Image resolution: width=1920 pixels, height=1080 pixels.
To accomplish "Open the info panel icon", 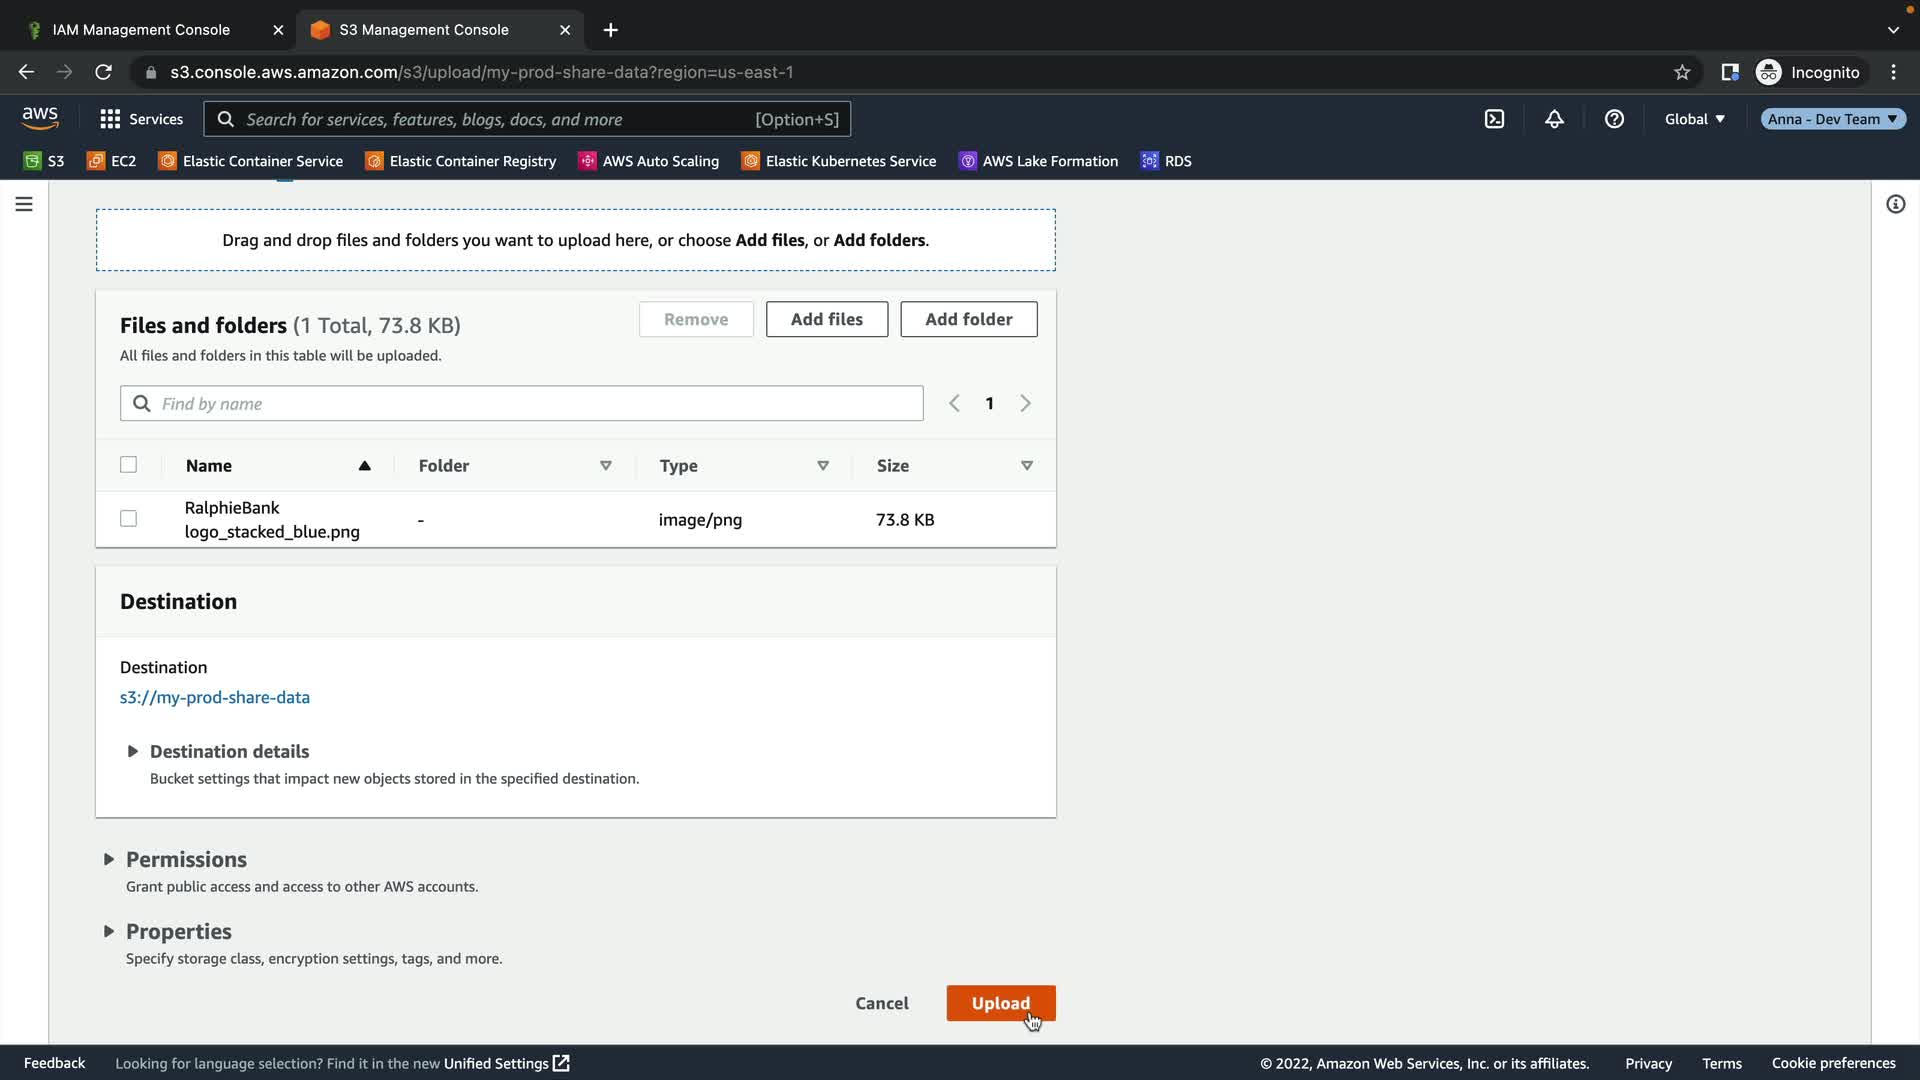I will (x=1895, y=204).
